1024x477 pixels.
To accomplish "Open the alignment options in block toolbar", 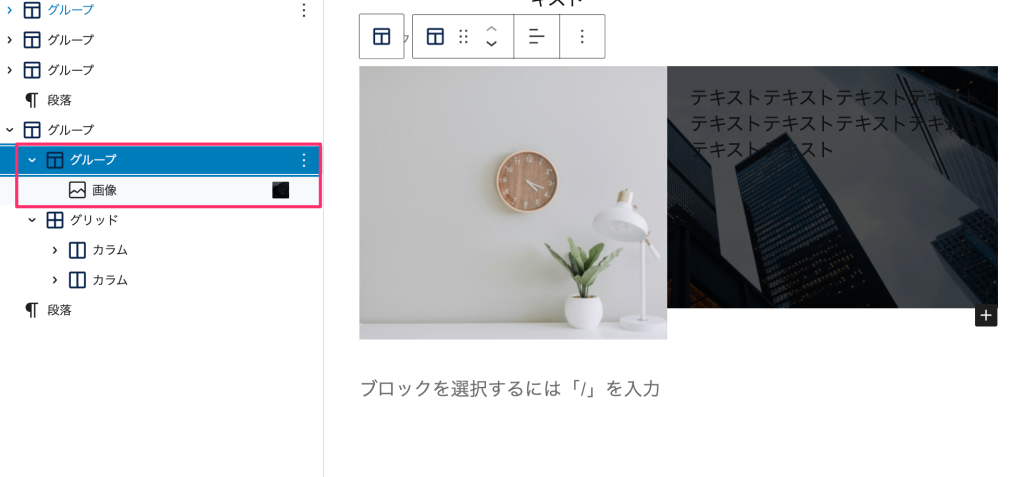I will [537, 37].
